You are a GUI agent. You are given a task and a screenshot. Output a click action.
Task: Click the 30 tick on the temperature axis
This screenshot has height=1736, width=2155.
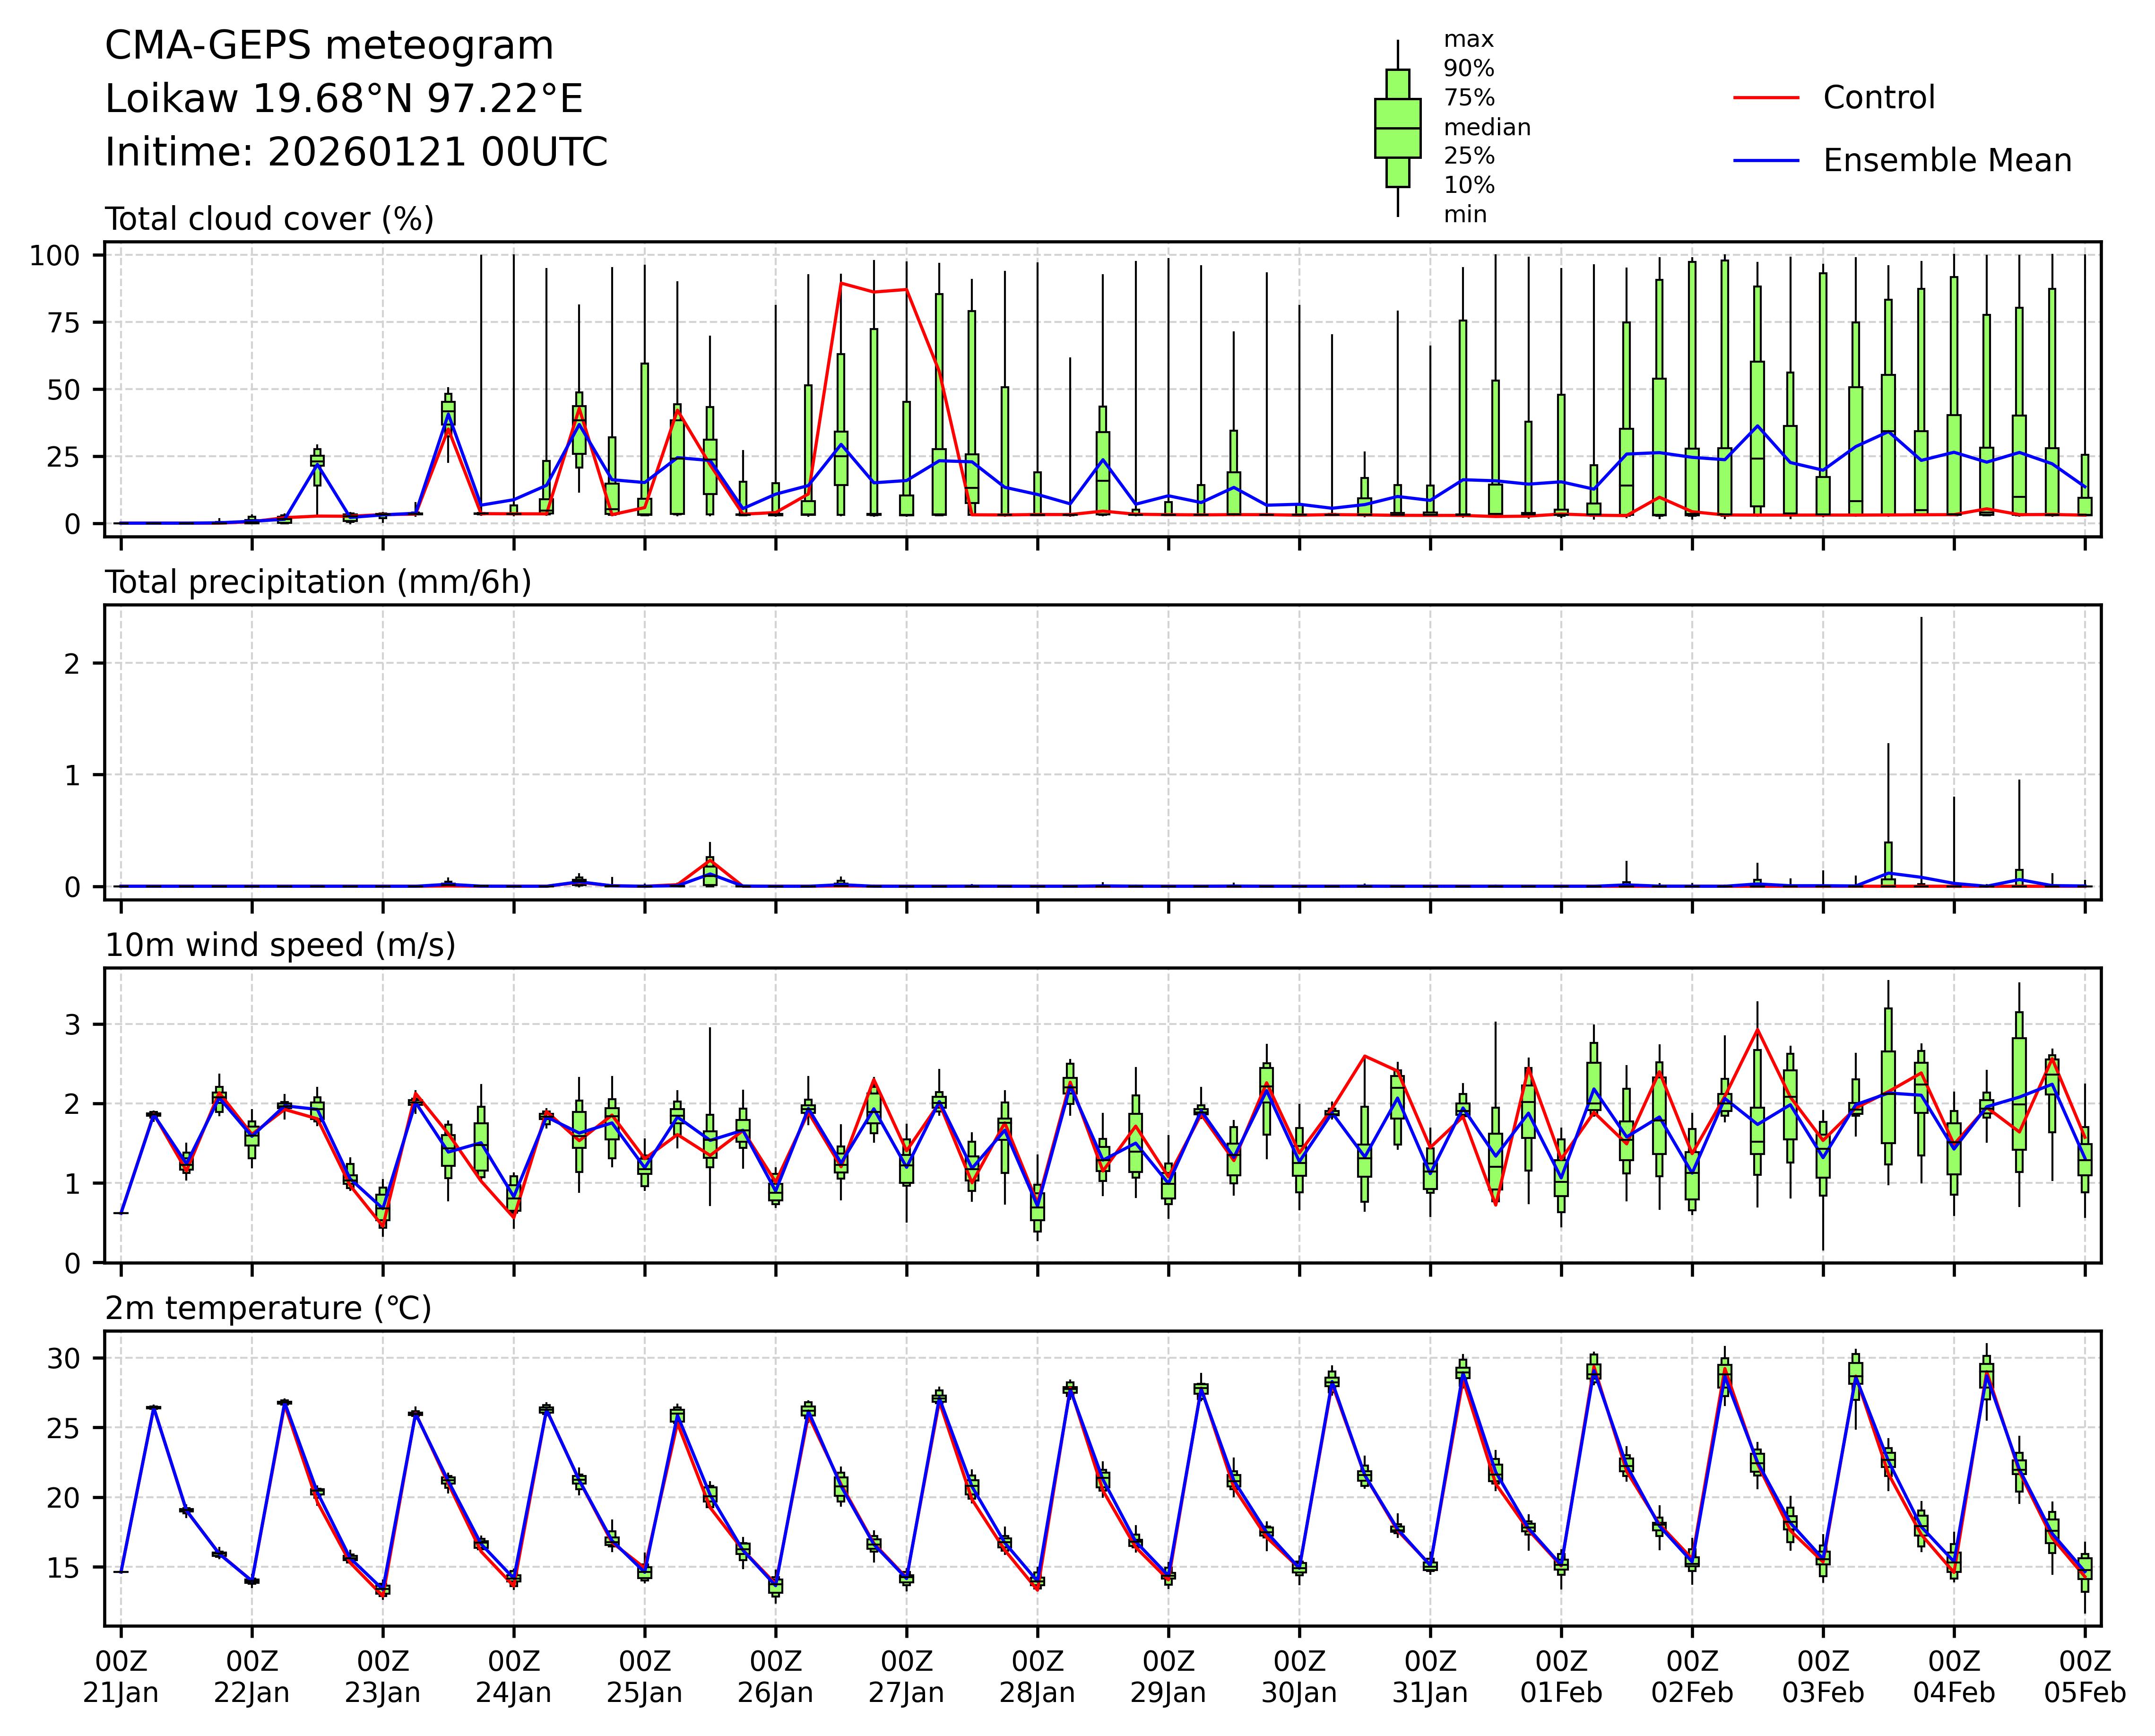64,1358
